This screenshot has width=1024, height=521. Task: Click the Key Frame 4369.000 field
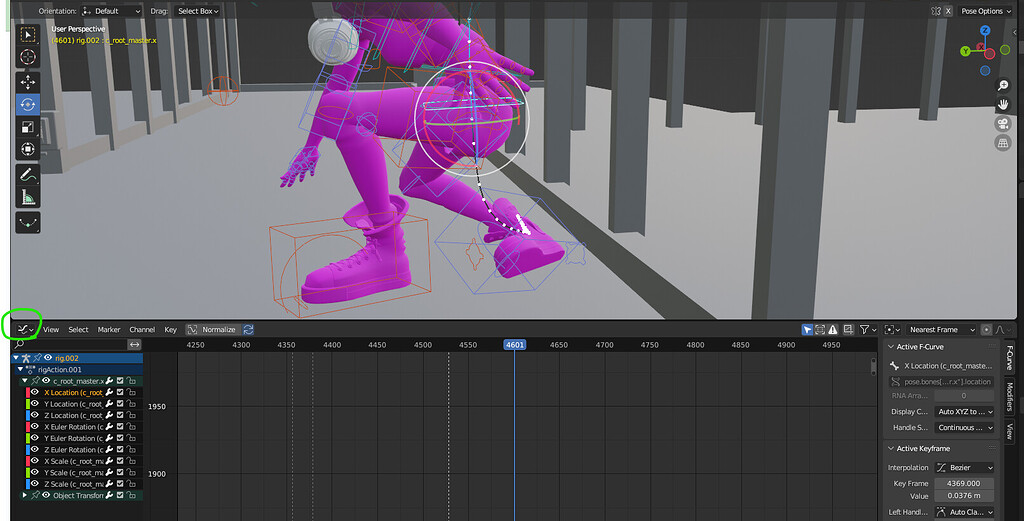coord(965,484)
